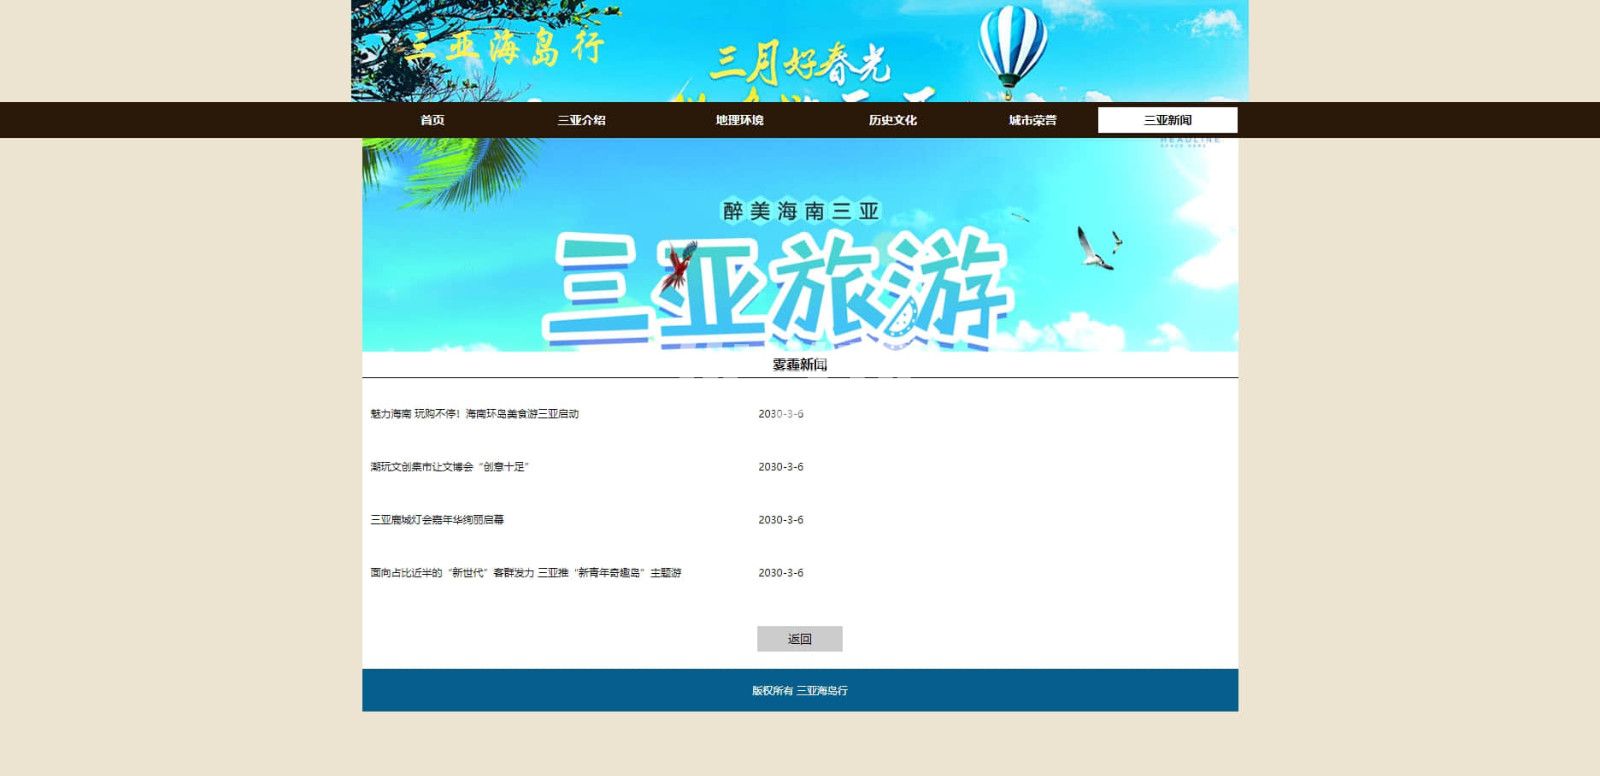Click the 版权所有 三亚海岛行 footer text
Screen dimensions: 1600x776
click(799, 691)
